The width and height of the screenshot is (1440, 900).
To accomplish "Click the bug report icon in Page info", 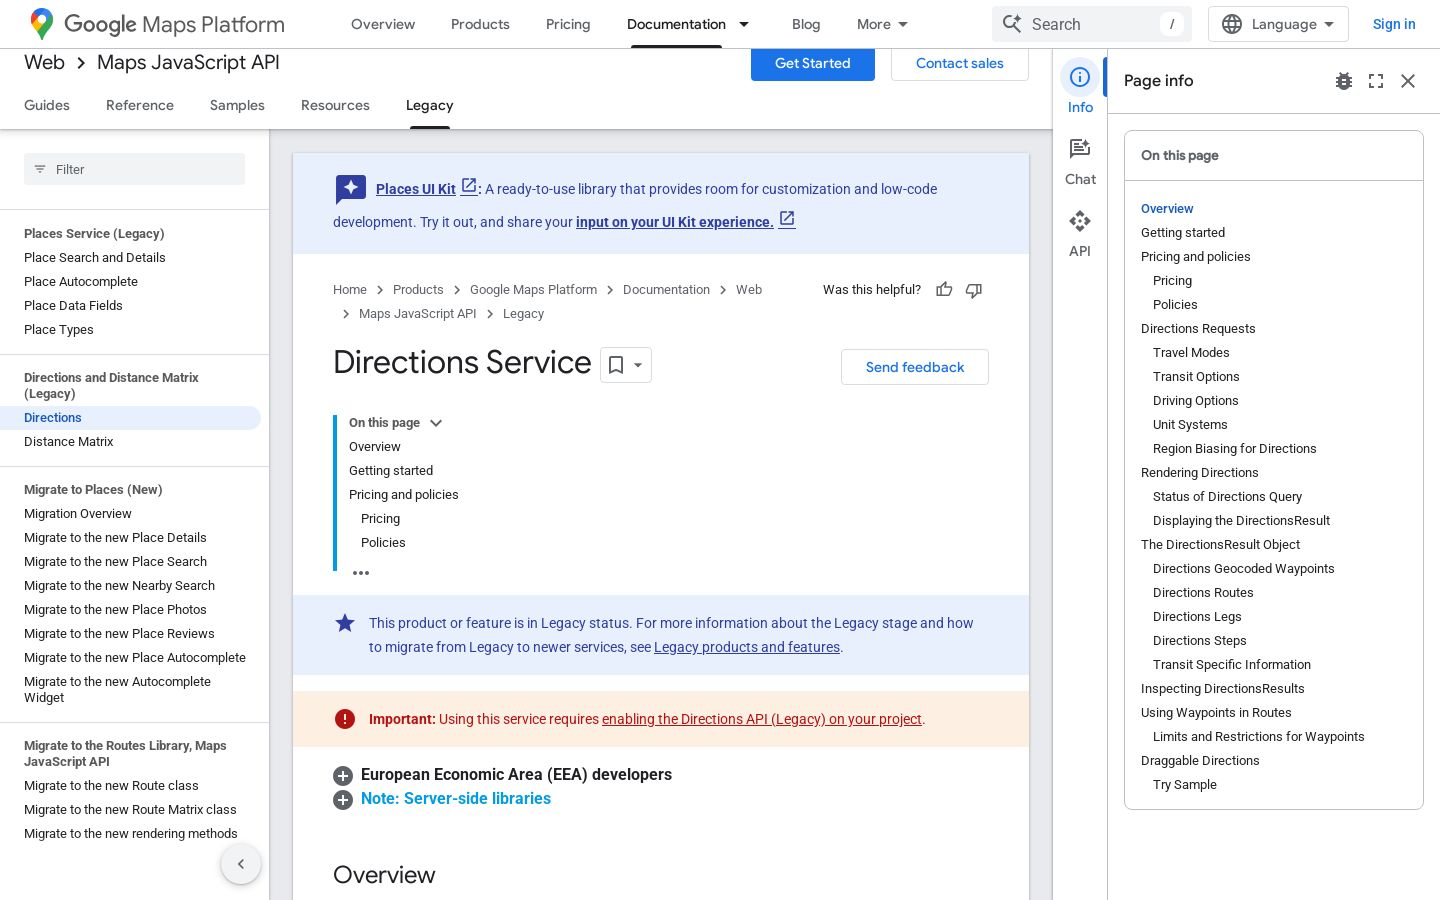I will 1344,81.
